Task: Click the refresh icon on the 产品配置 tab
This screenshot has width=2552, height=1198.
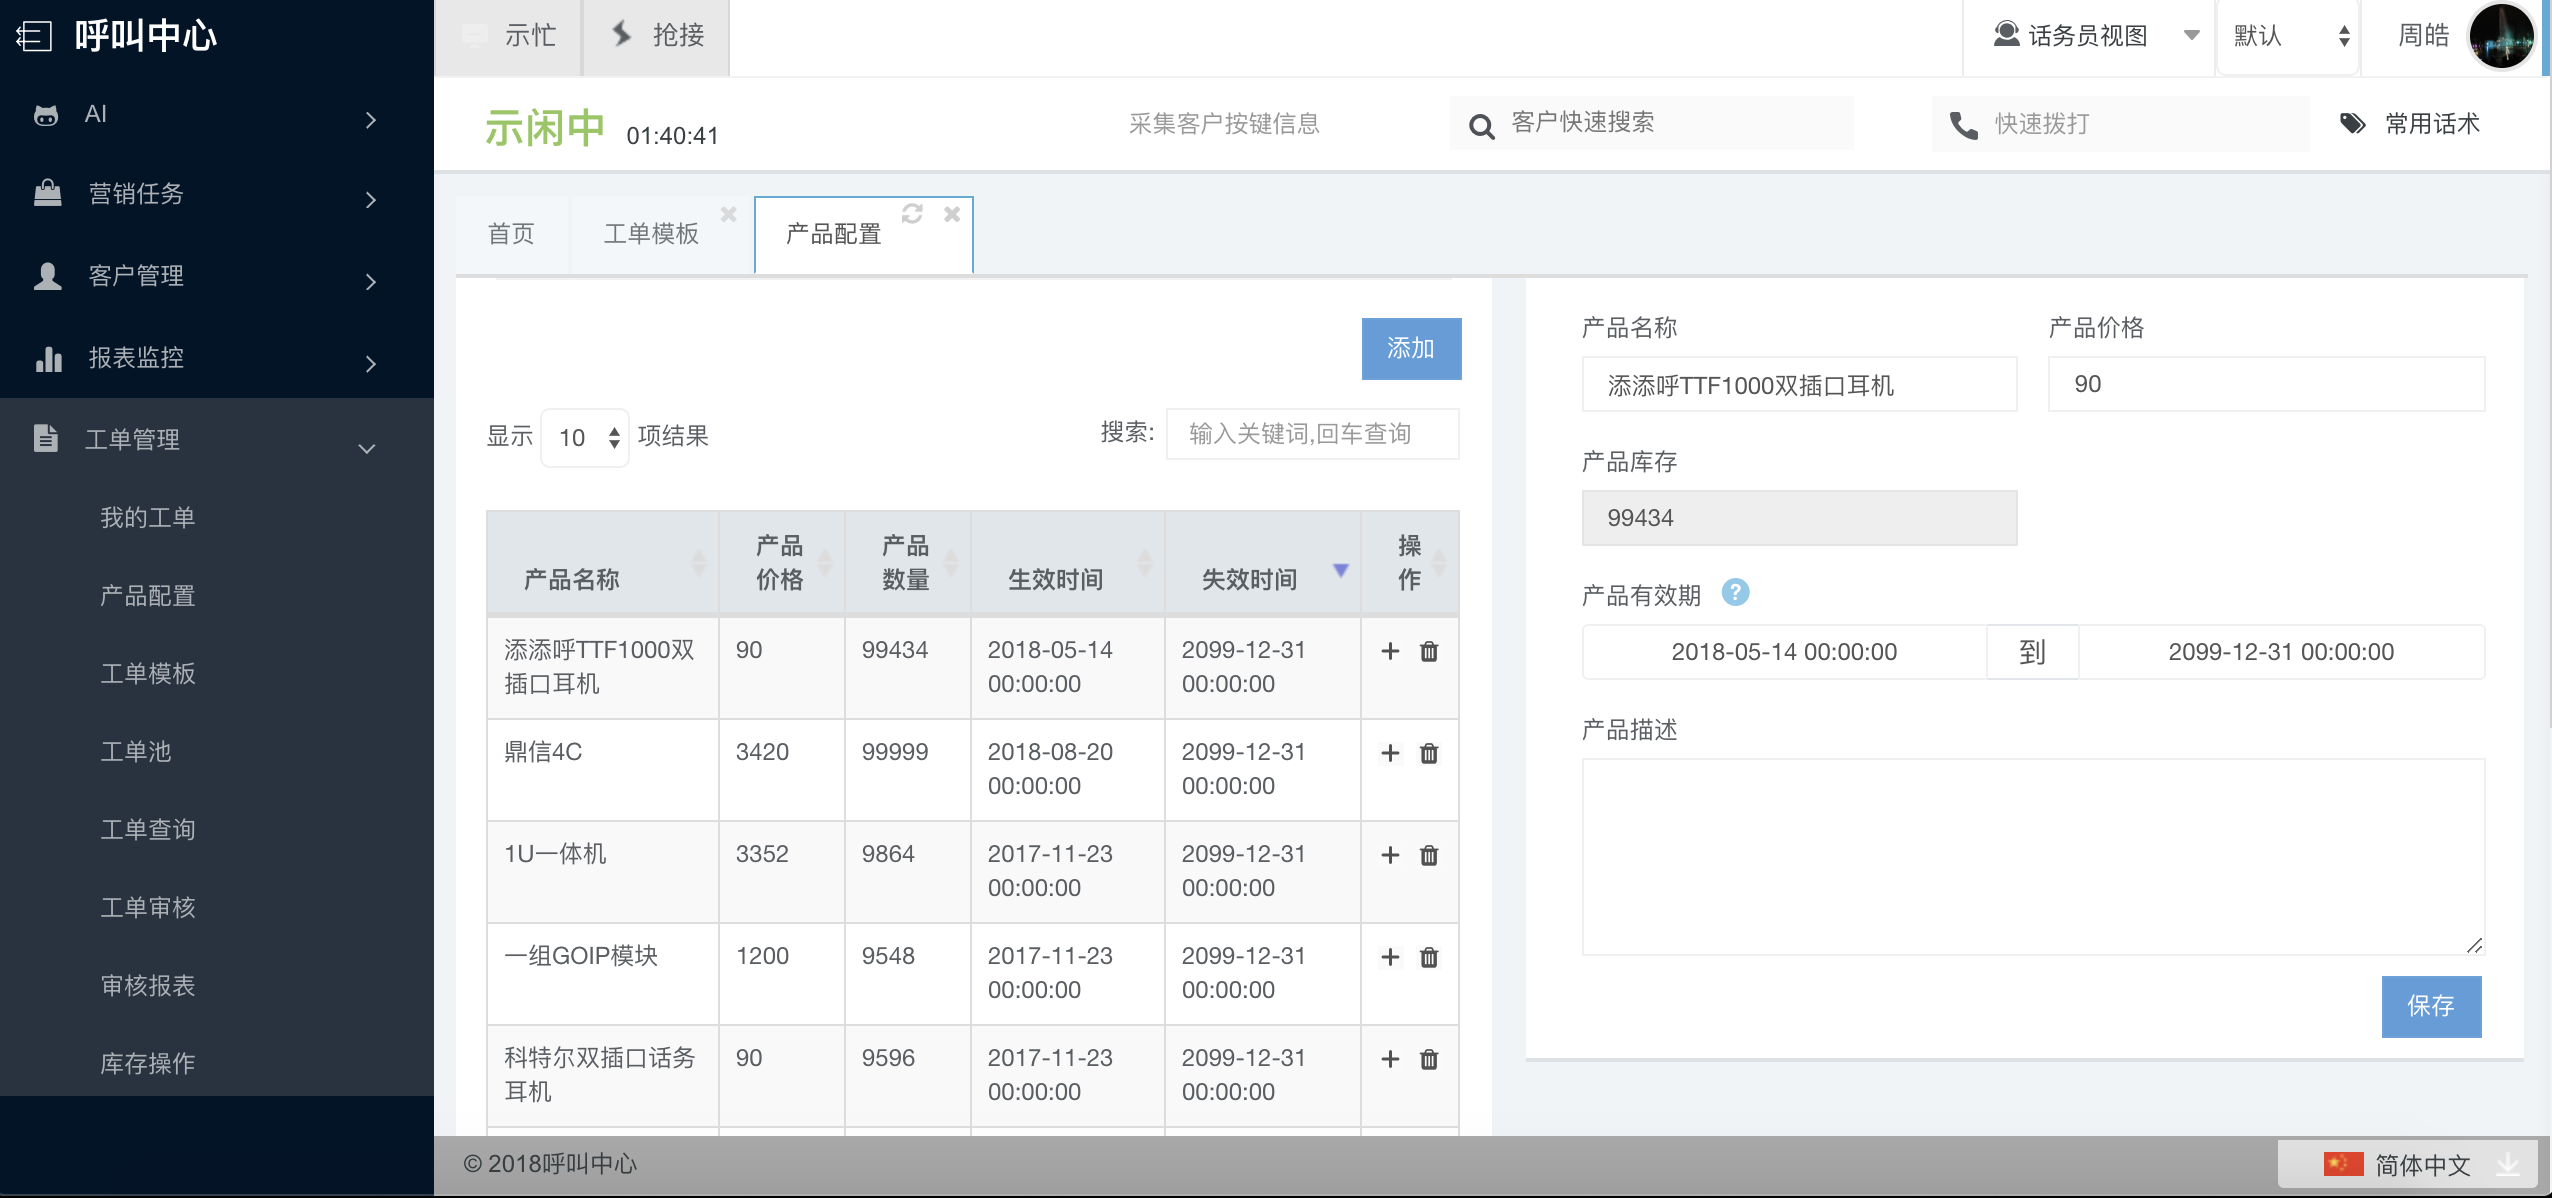Action: click(912, 214)
